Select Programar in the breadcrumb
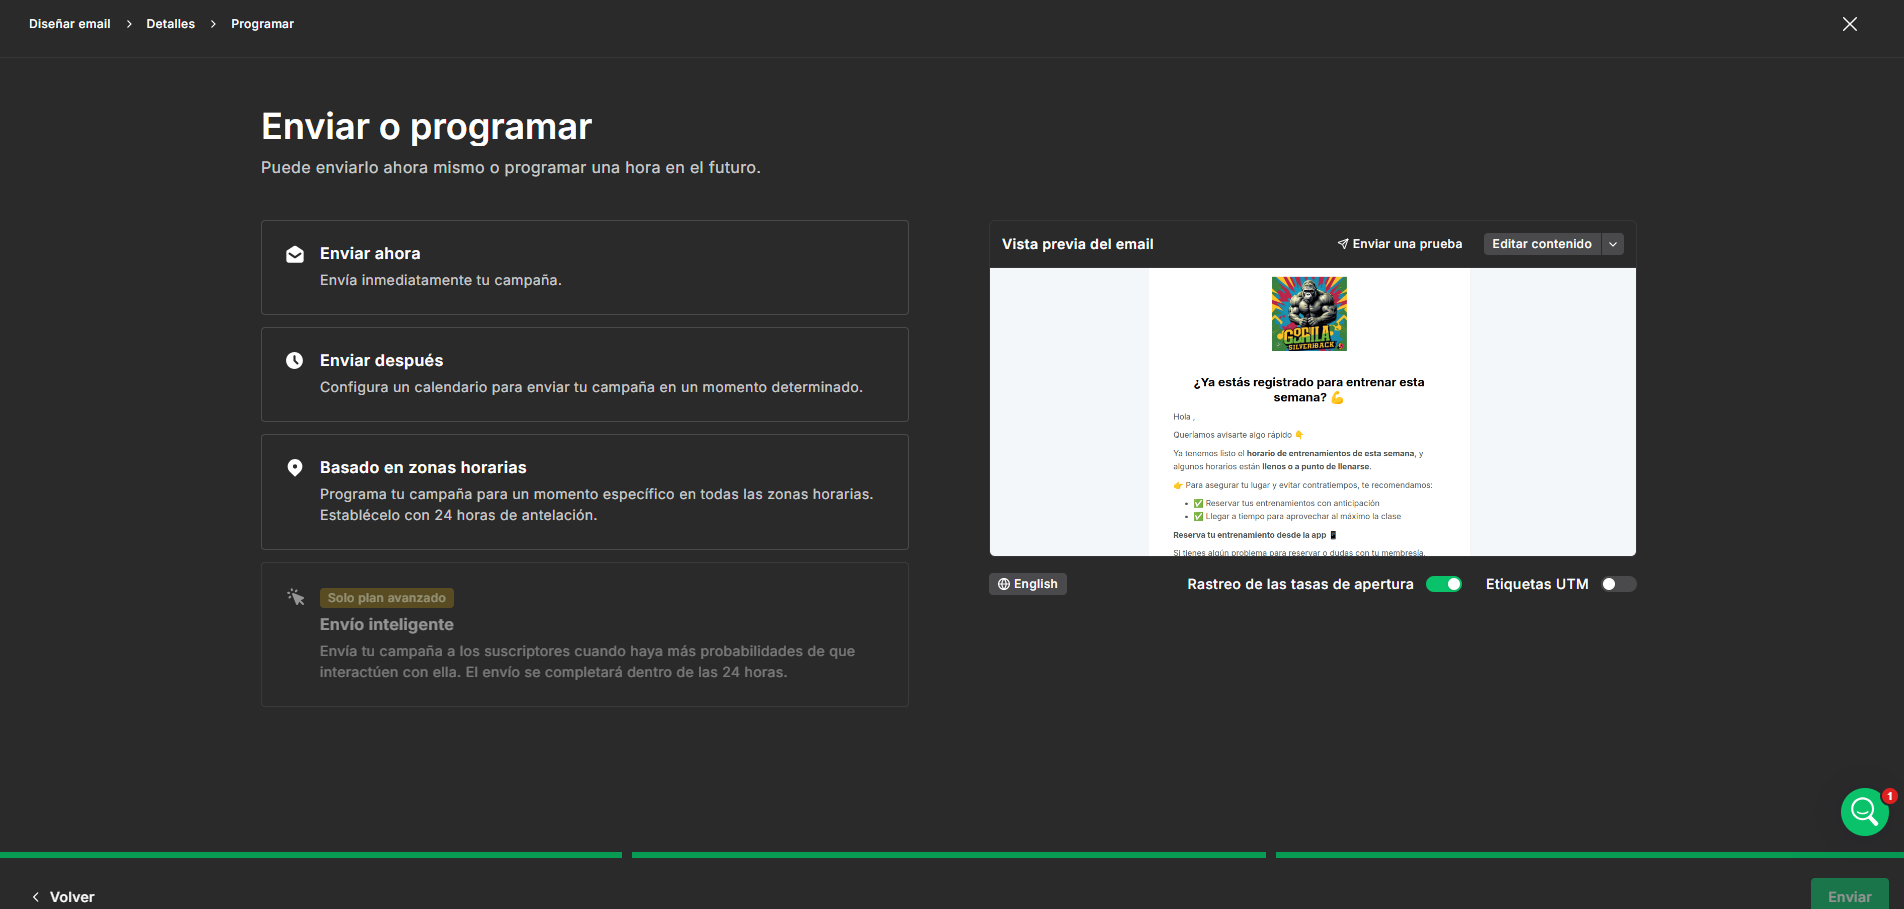The image size is (1904, 909). pyautogui.click(x=261, y=23)
